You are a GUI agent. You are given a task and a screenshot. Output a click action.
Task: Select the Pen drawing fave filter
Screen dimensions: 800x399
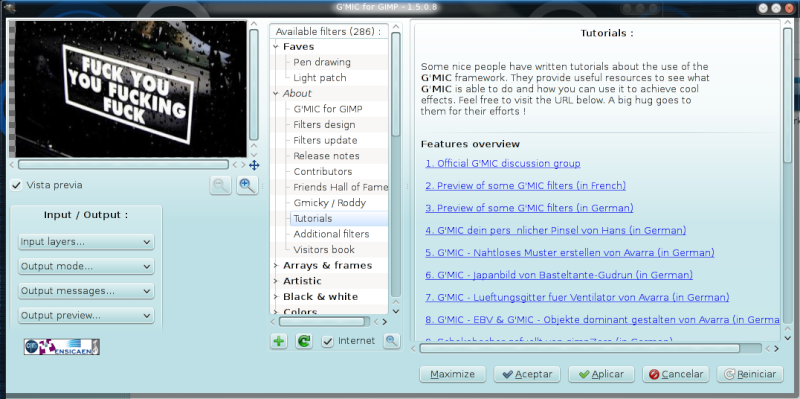(321, 62)
